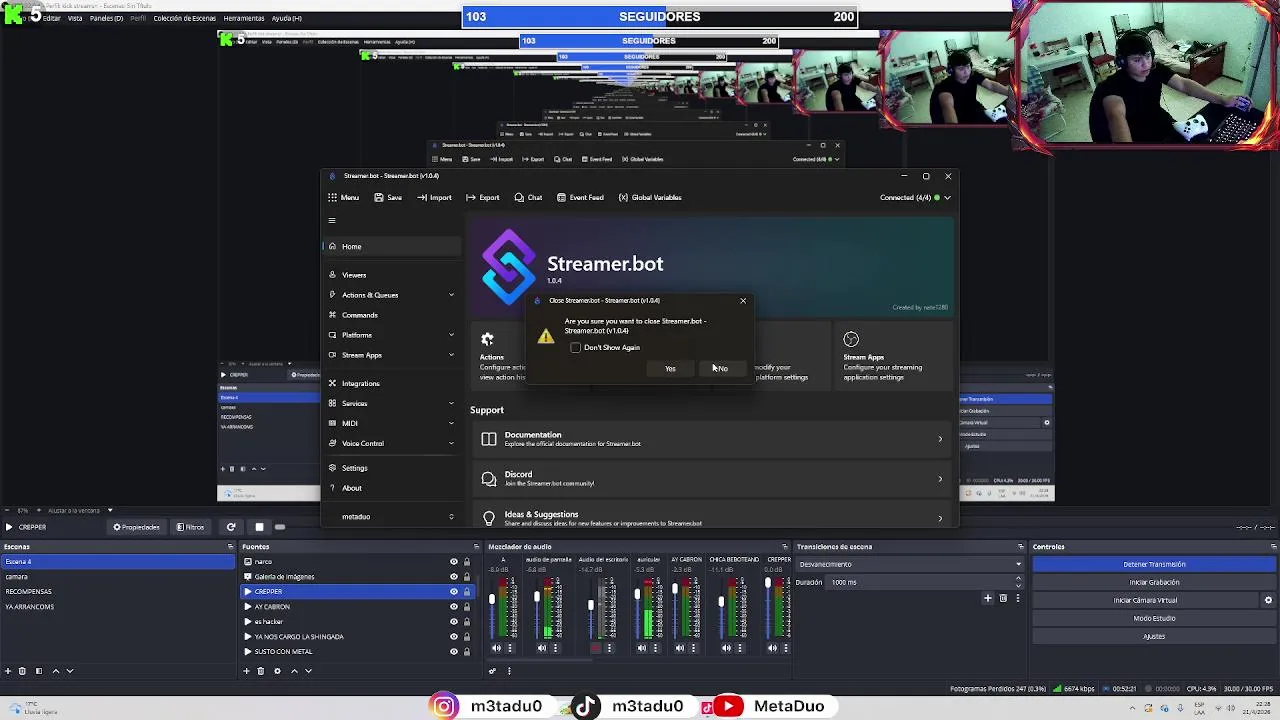Click Save in Streamer.bot toolbar

click(388, 197)
